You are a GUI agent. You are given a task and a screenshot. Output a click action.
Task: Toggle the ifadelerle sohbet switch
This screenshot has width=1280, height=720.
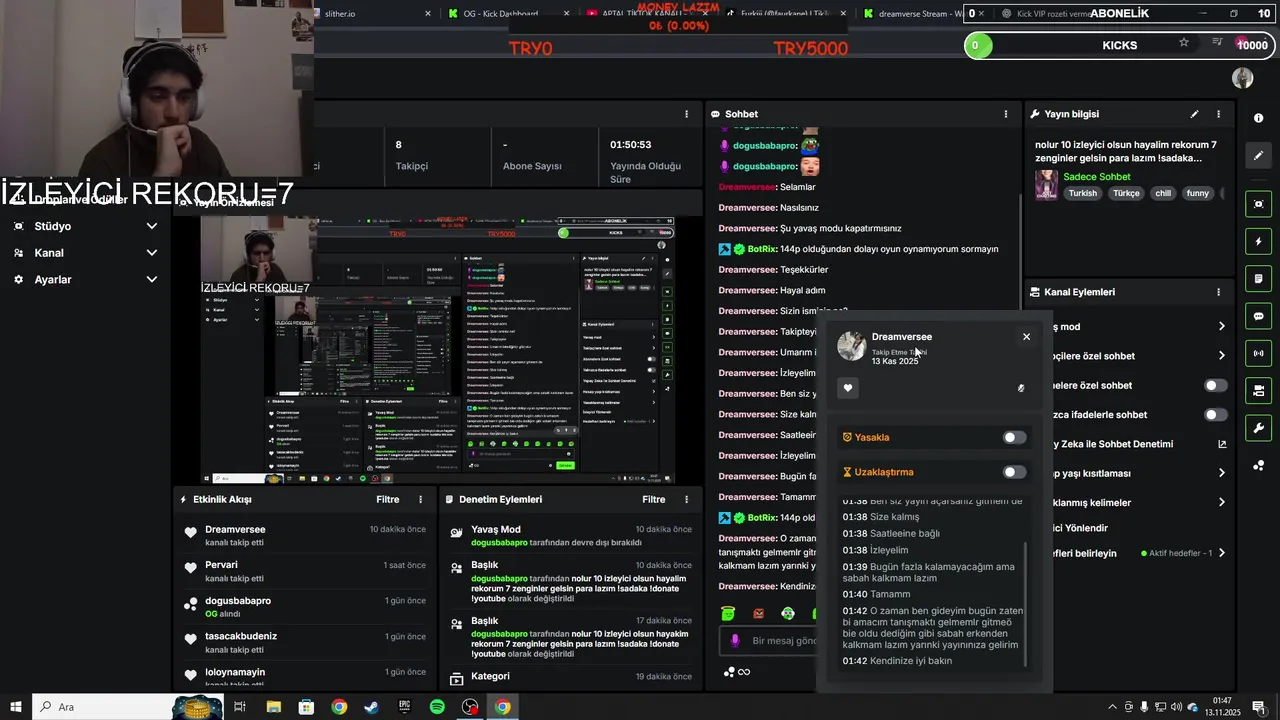coord(1215,414)
